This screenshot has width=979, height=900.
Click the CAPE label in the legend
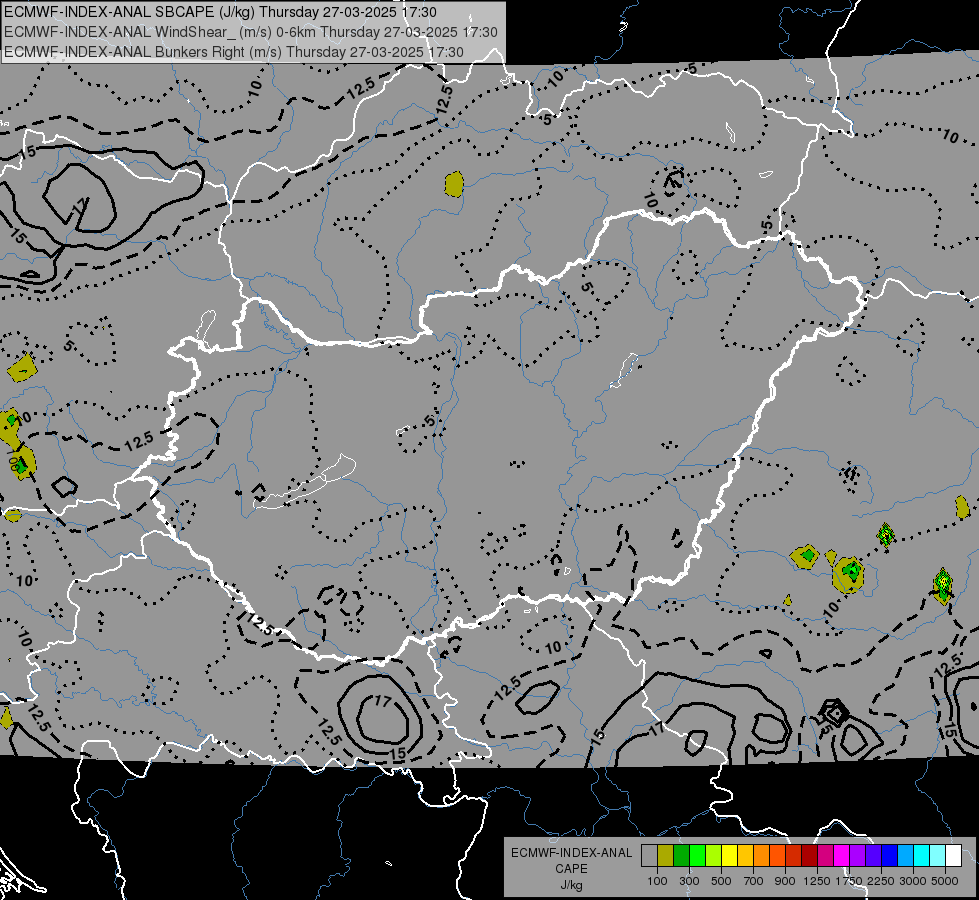571,869
